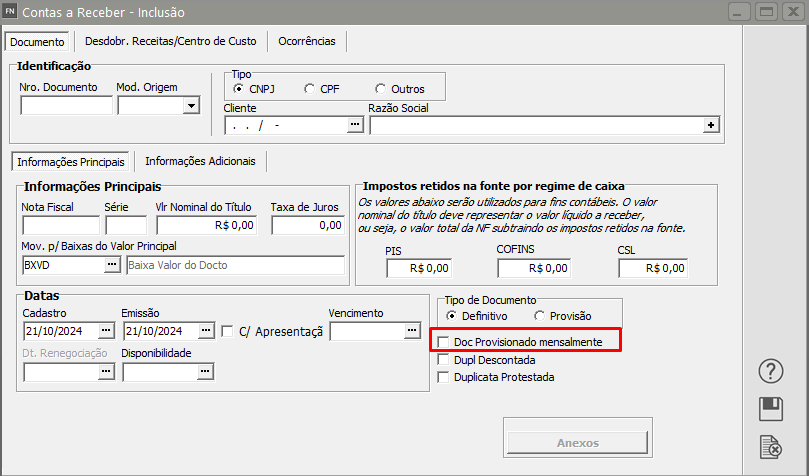
Task: Click the save floppy disk icon
Action: (771, 408)
